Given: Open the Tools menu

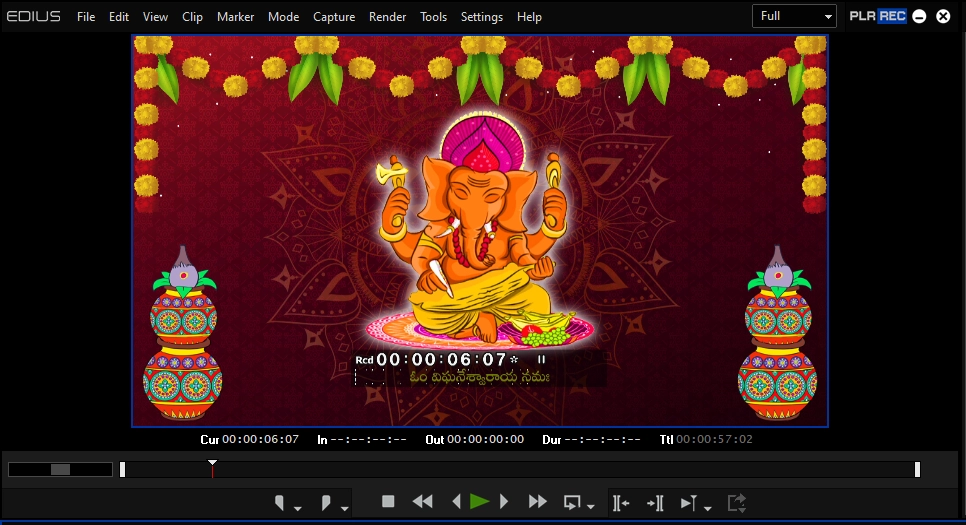Looking at the screenshot, I should point(434,17).
